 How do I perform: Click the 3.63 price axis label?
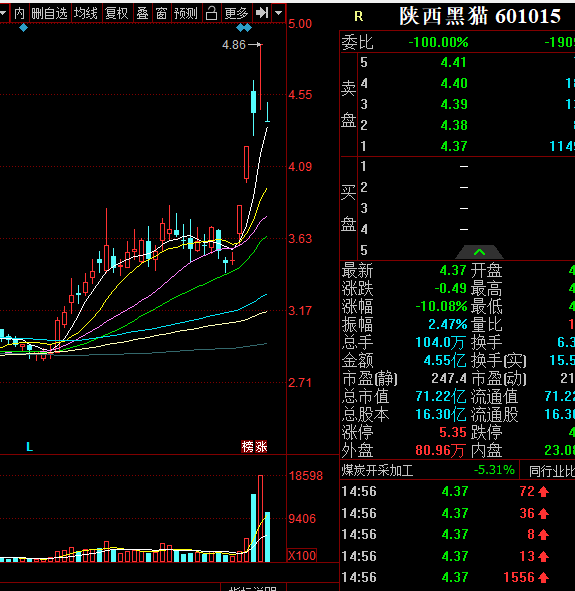(x=300, y=239)
